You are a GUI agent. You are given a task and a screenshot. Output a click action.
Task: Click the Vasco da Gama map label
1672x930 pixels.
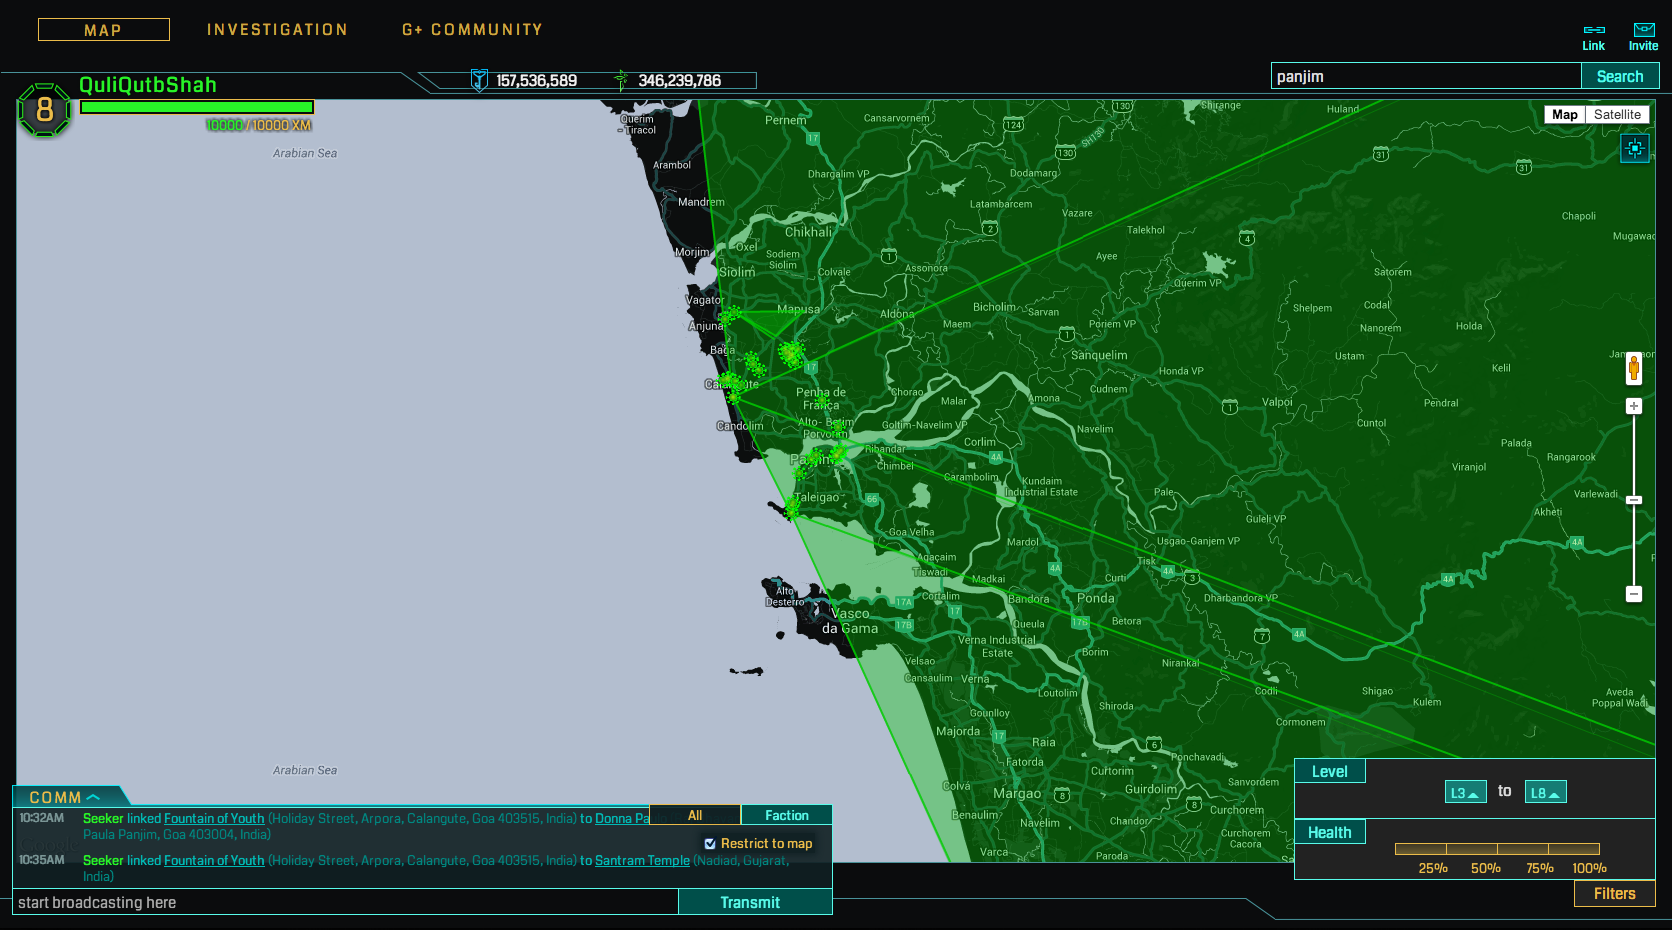point(851,621)
